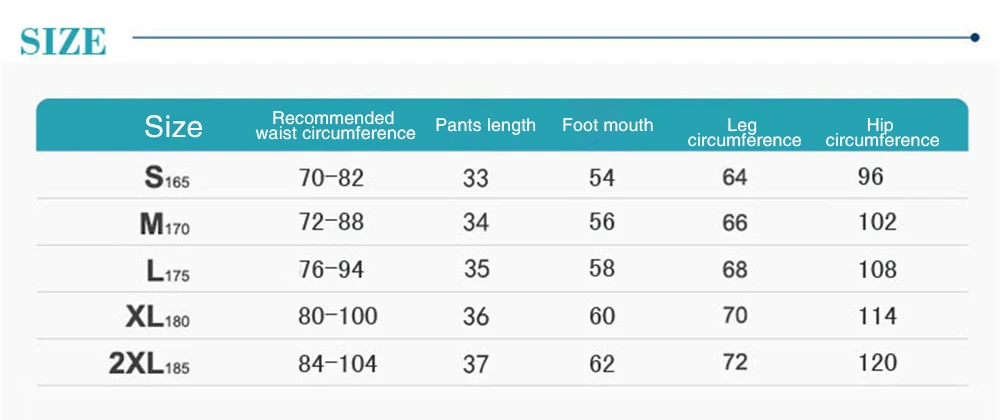Select the foot mouth value 62
Viewport: 1000px width, 420px height.
[x=602, y=363]
